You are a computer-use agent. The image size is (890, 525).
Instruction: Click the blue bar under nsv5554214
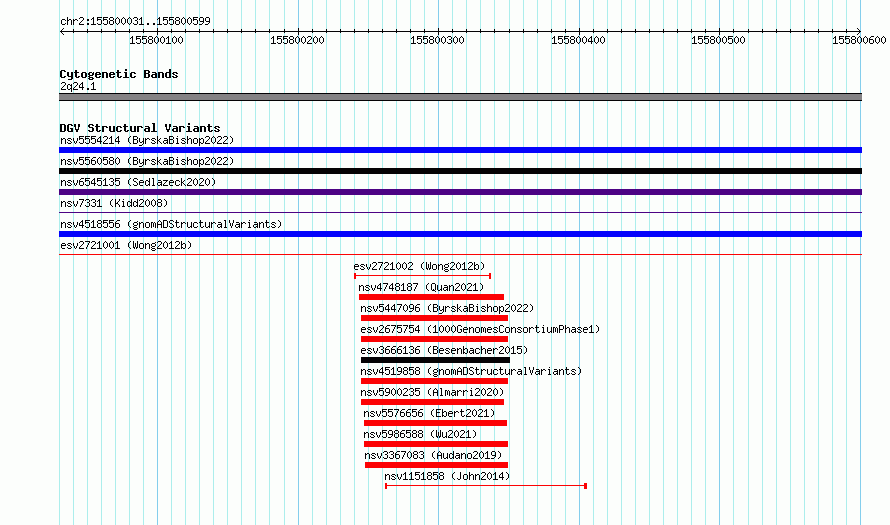[460, 150]
